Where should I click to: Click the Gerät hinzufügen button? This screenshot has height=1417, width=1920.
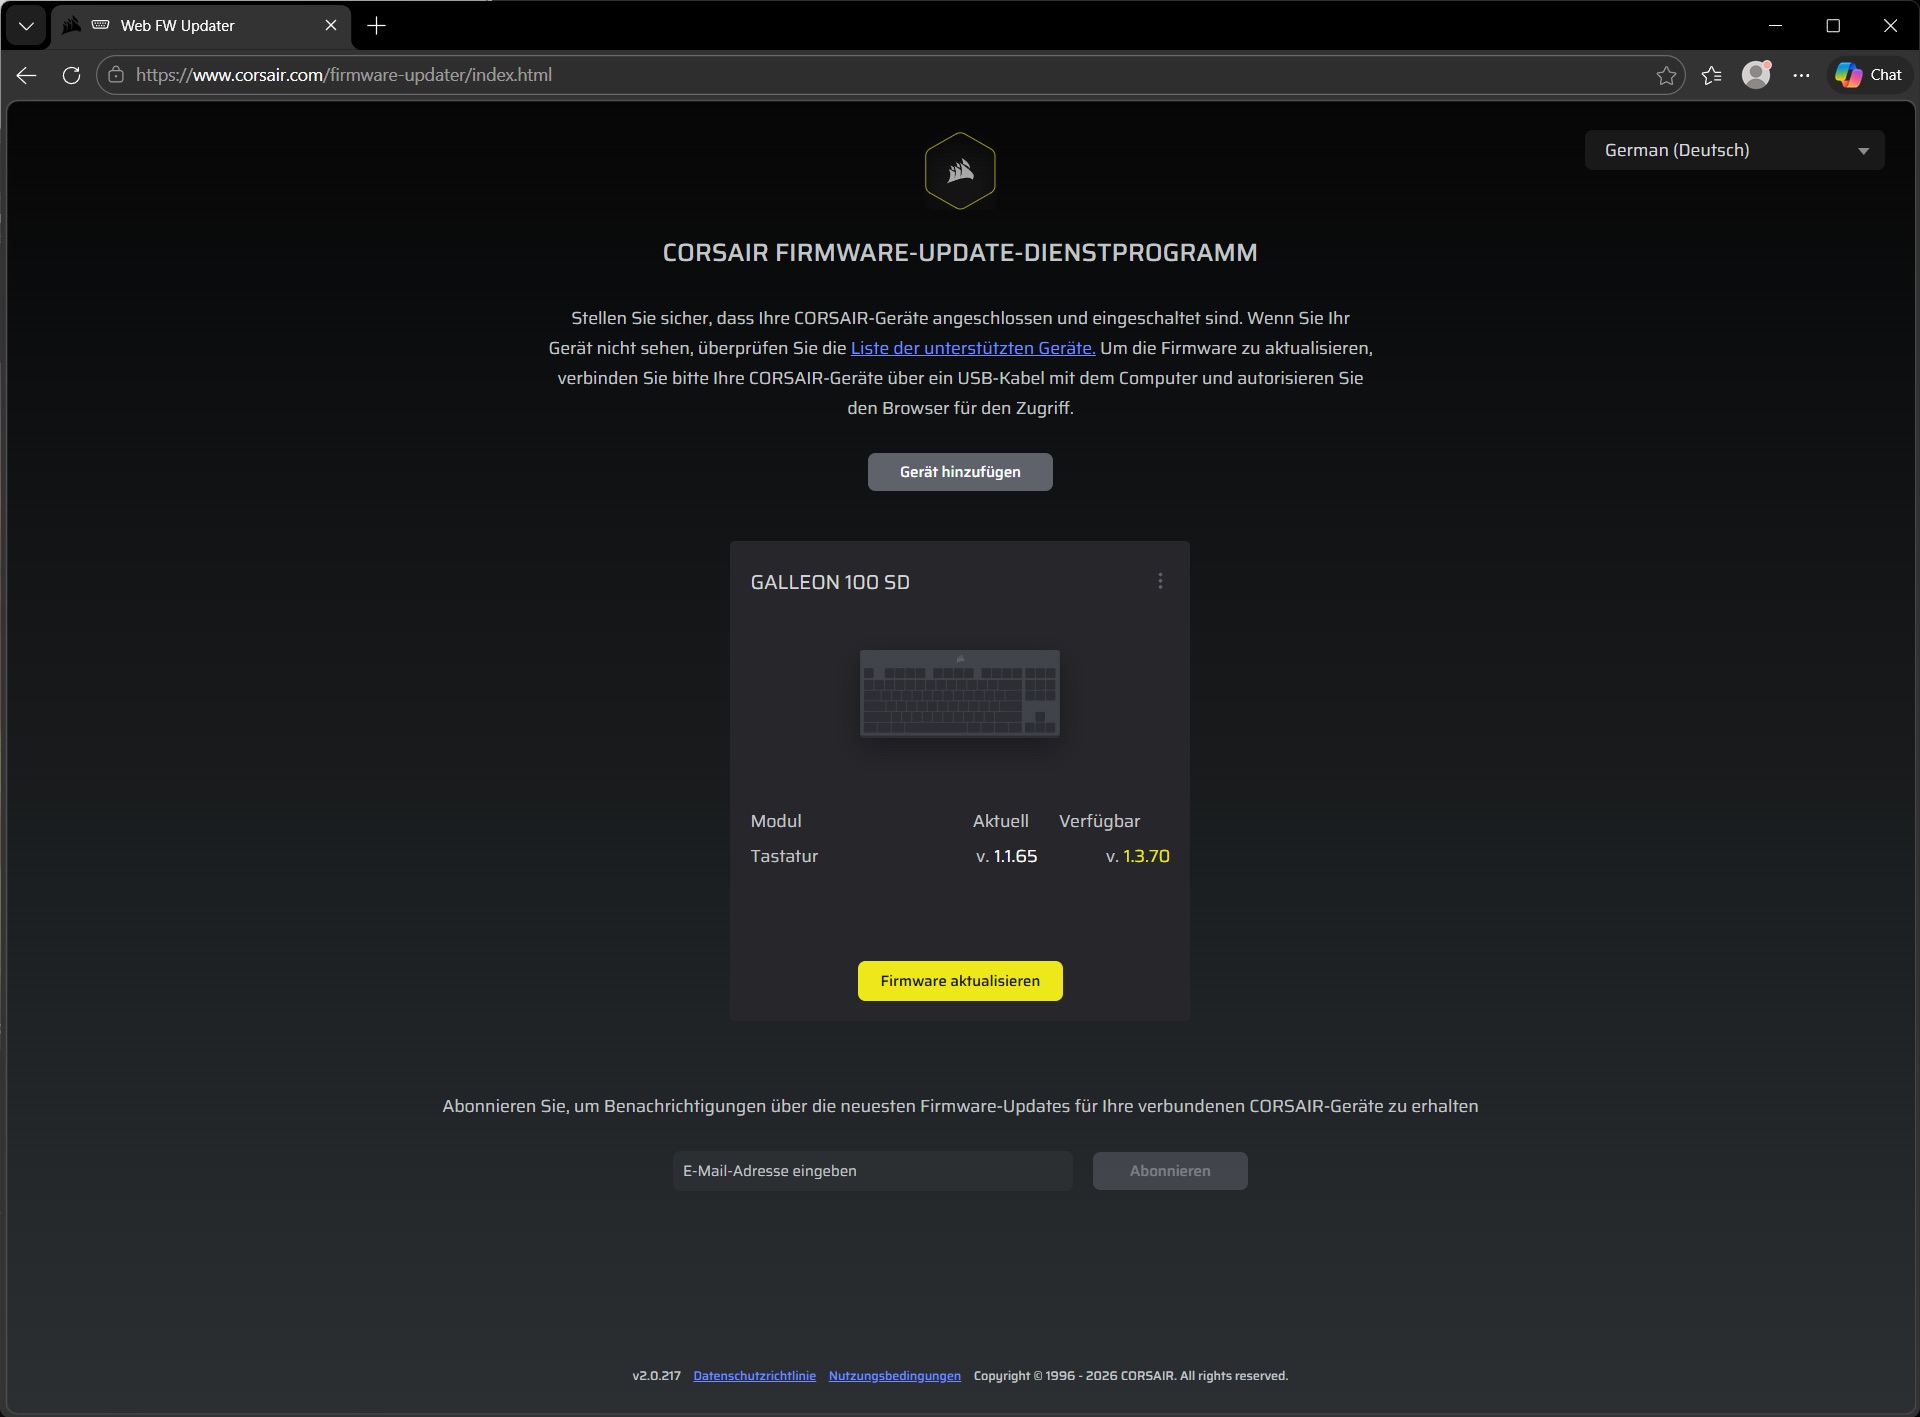pyautogui.click(x=960, y=472)
